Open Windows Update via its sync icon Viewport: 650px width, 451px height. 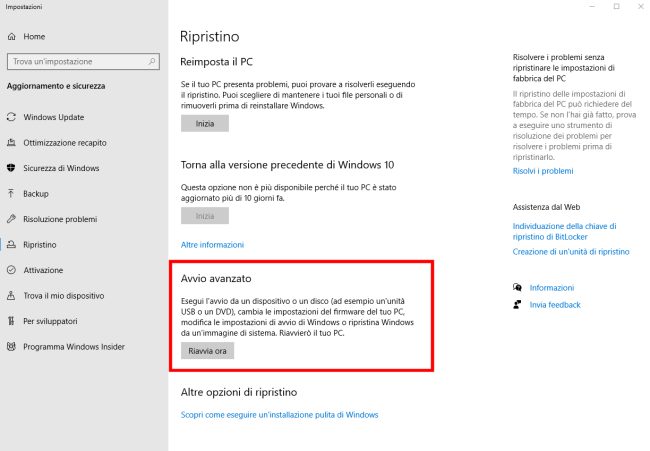pyautogui.click(x=12, y=117)
